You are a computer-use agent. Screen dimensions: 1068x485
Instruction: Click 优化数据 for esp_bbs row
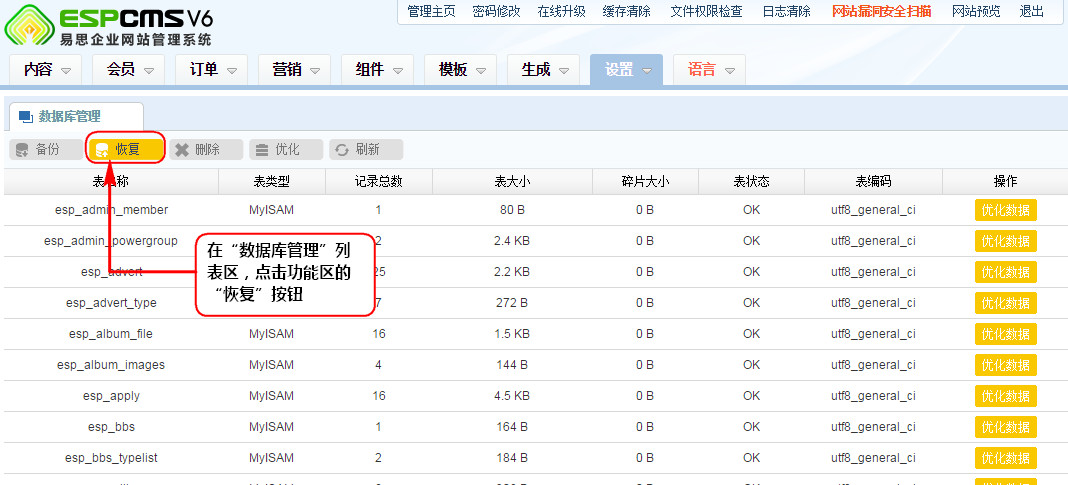[1005, 426]
